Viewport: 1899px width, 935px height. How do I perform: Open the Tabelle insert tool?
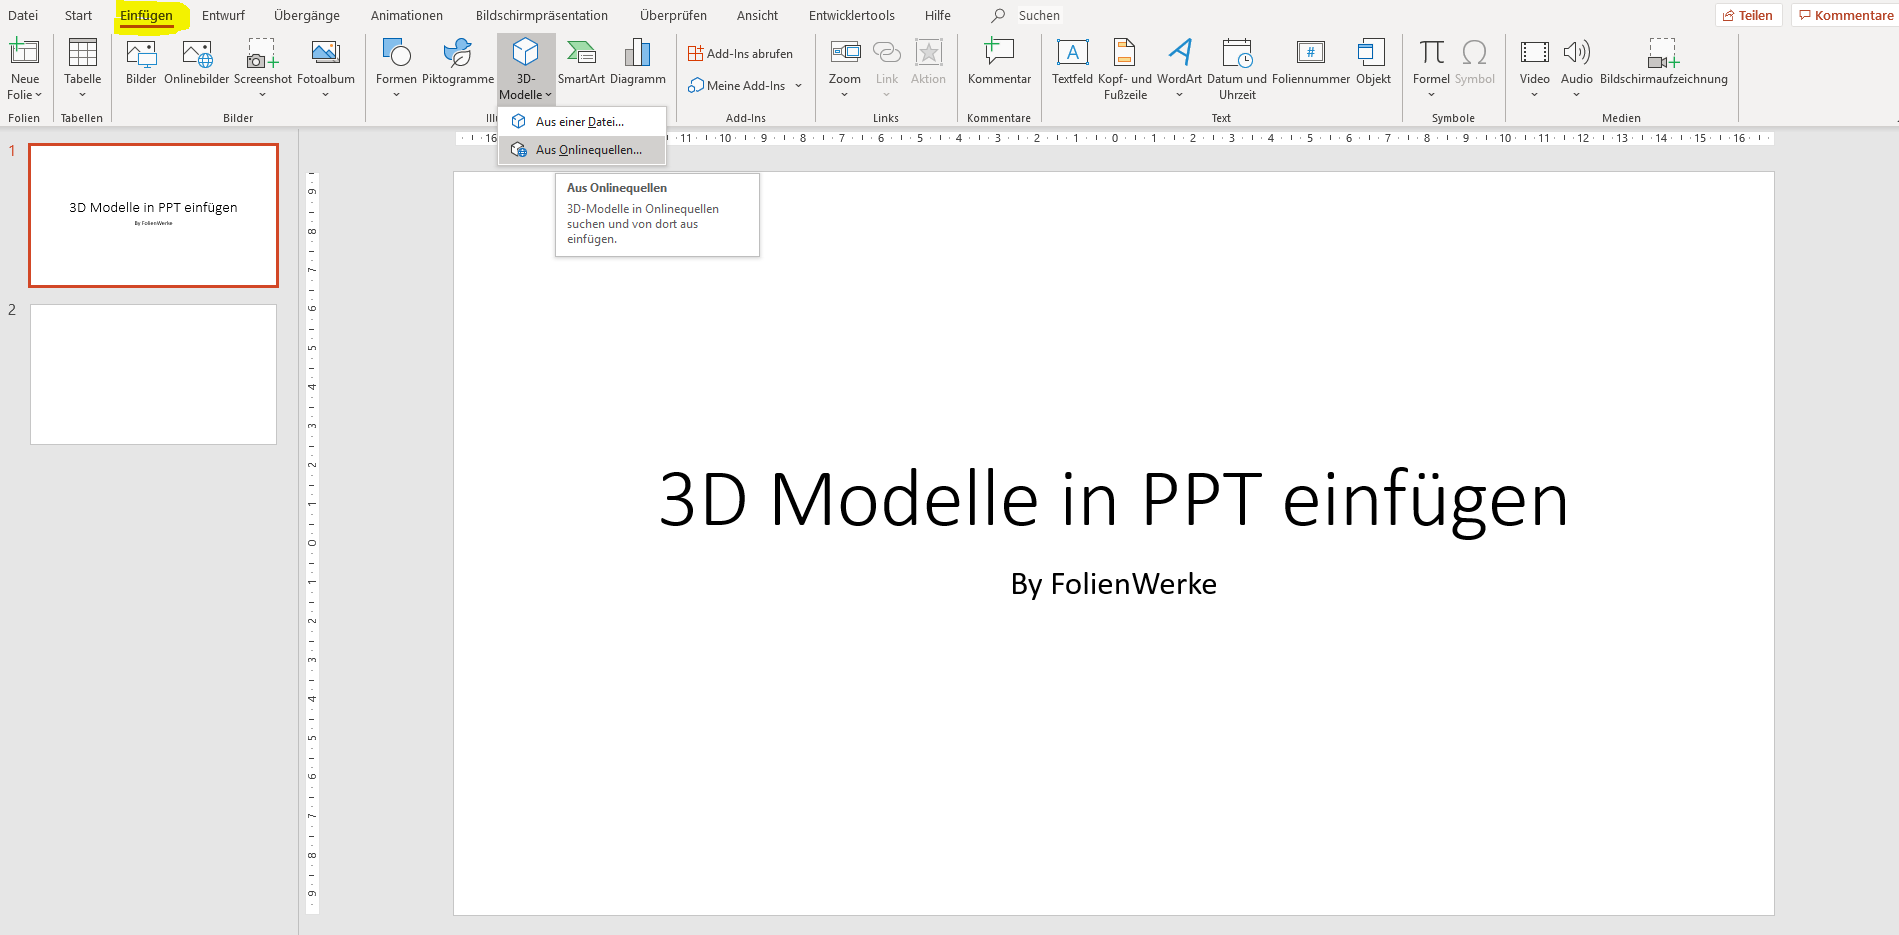[82, 52]
